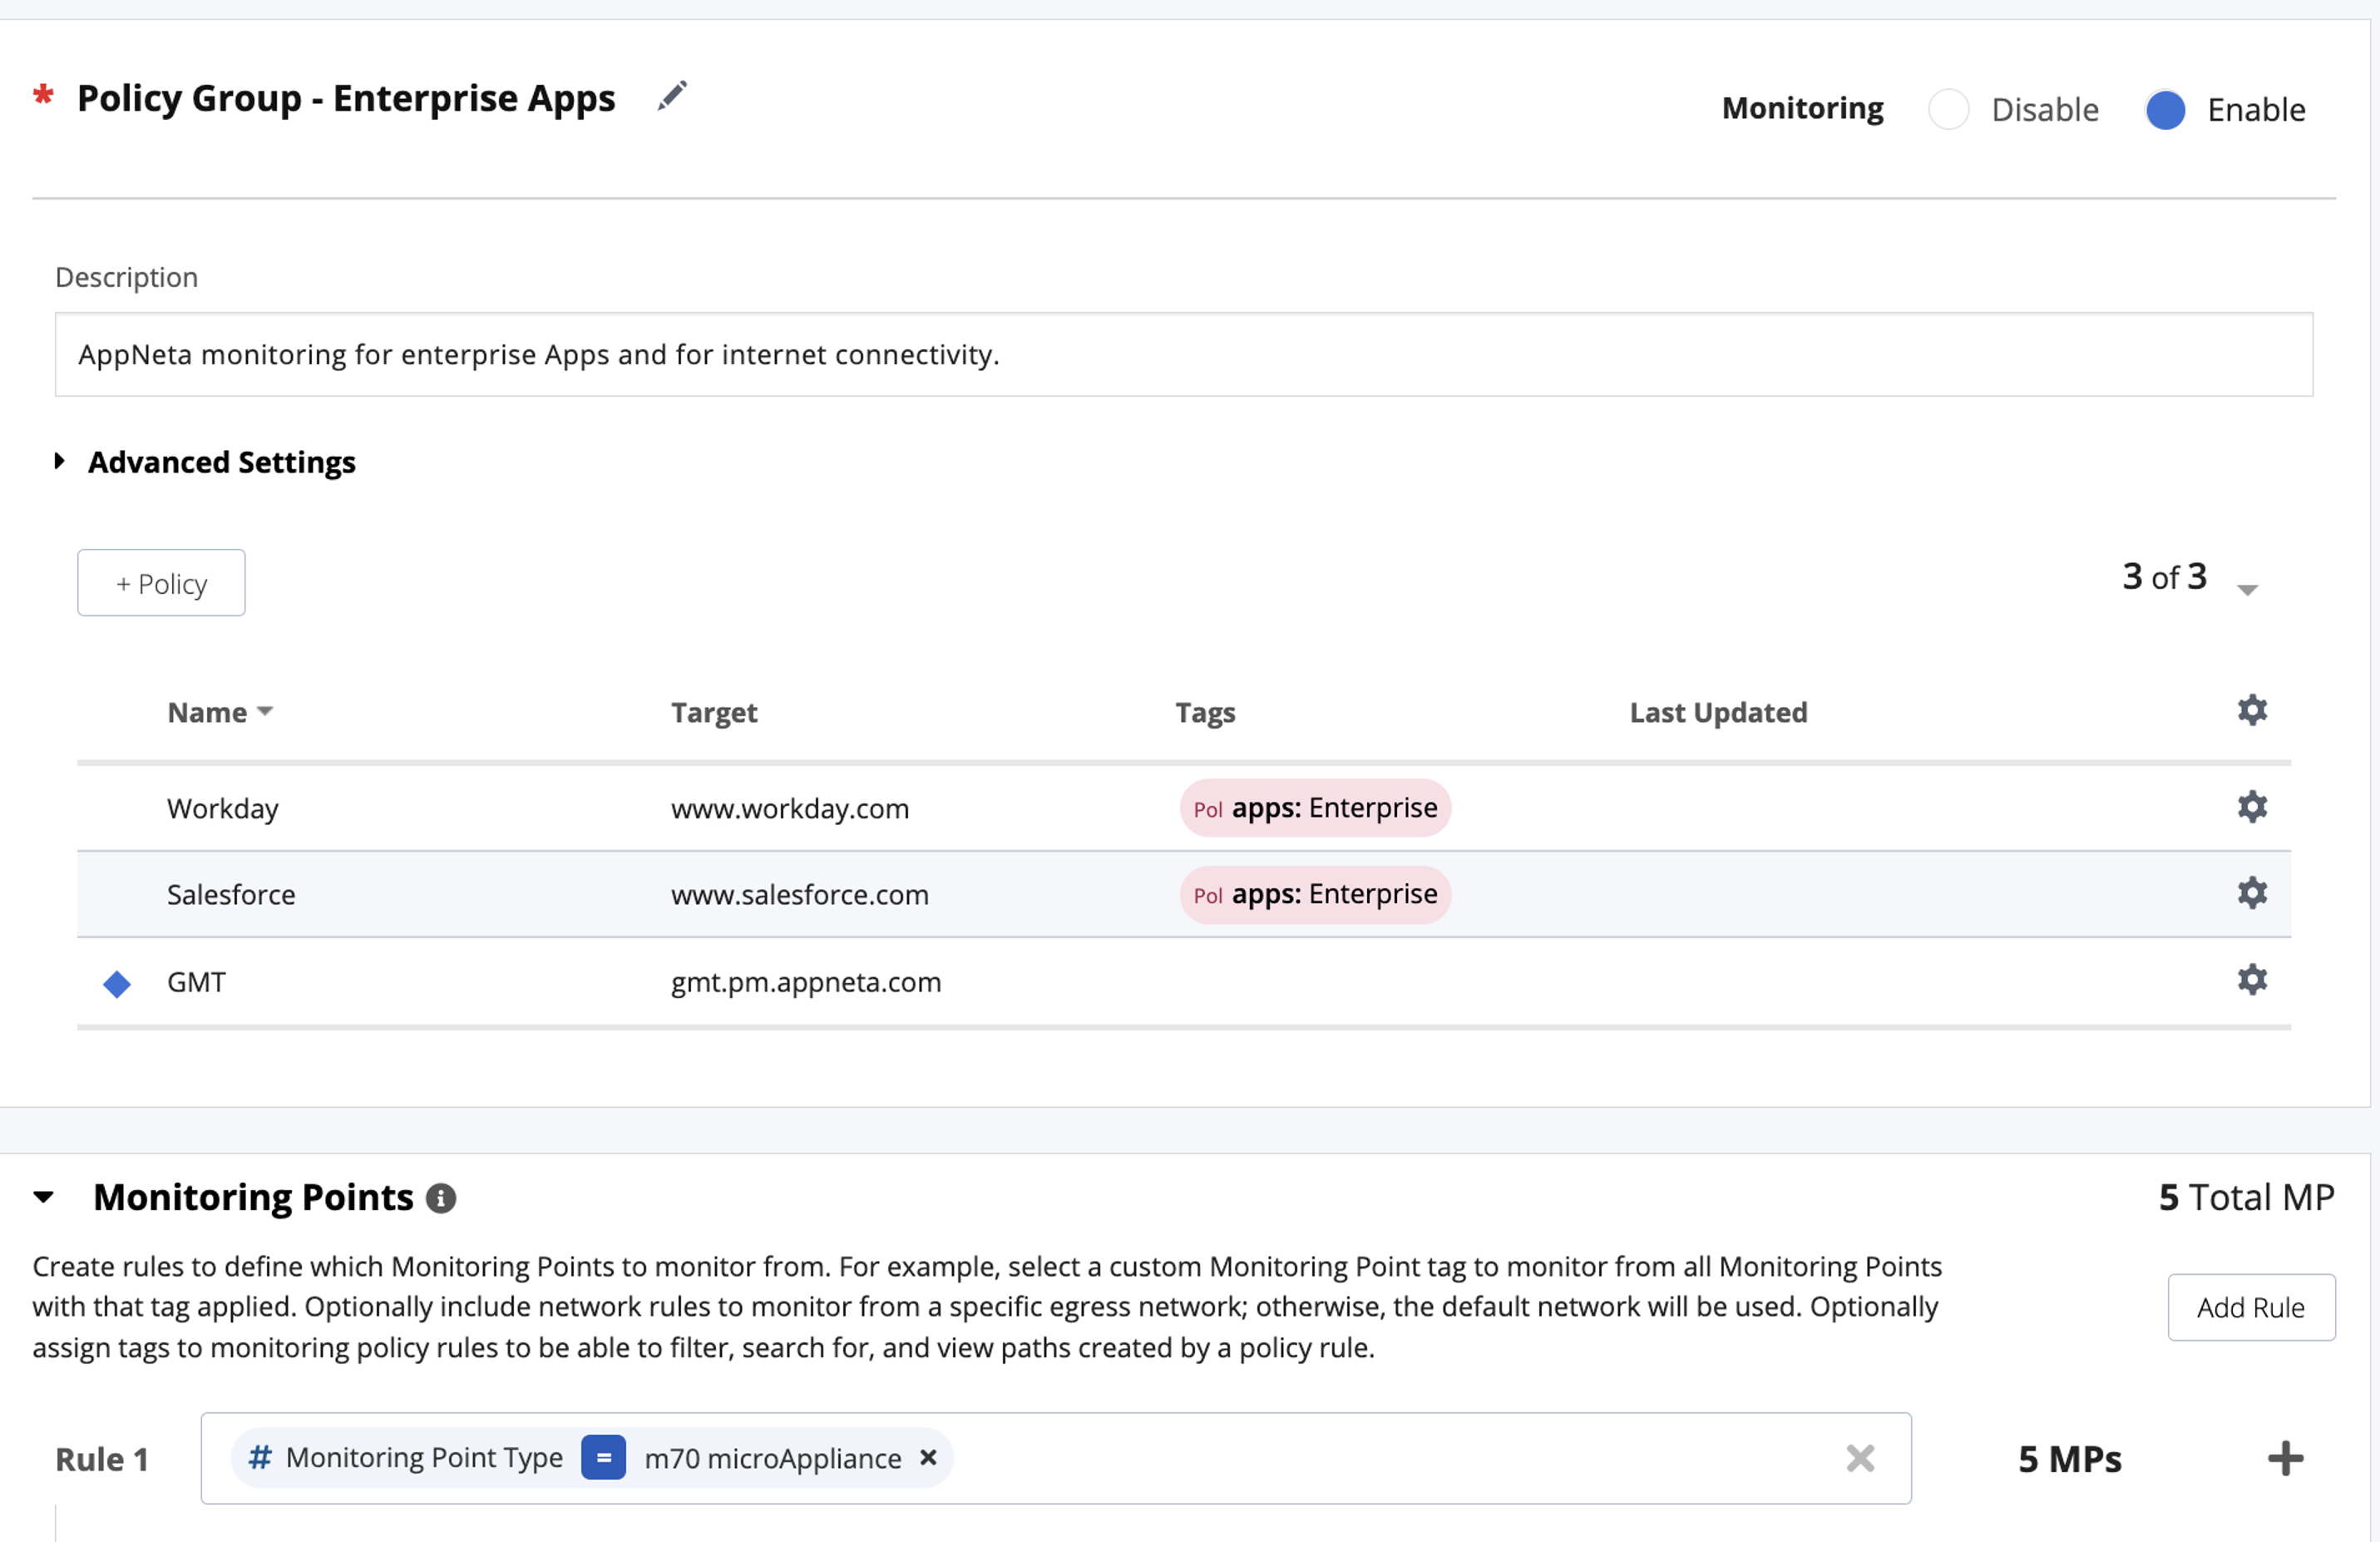Clear Rule 1 with the large X
The height and width of the screenshot is (1542, 2380).
[x=1860, y=1458]
